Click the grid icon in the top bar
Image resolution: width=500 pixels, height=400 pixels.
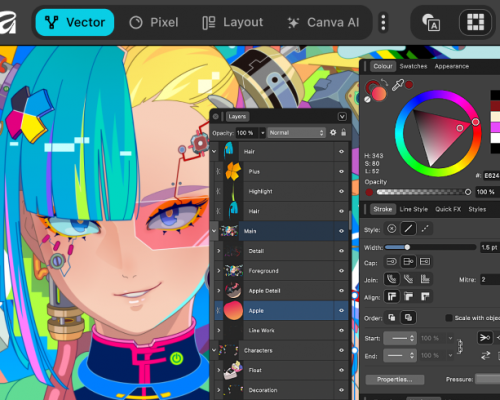point(475,22)
